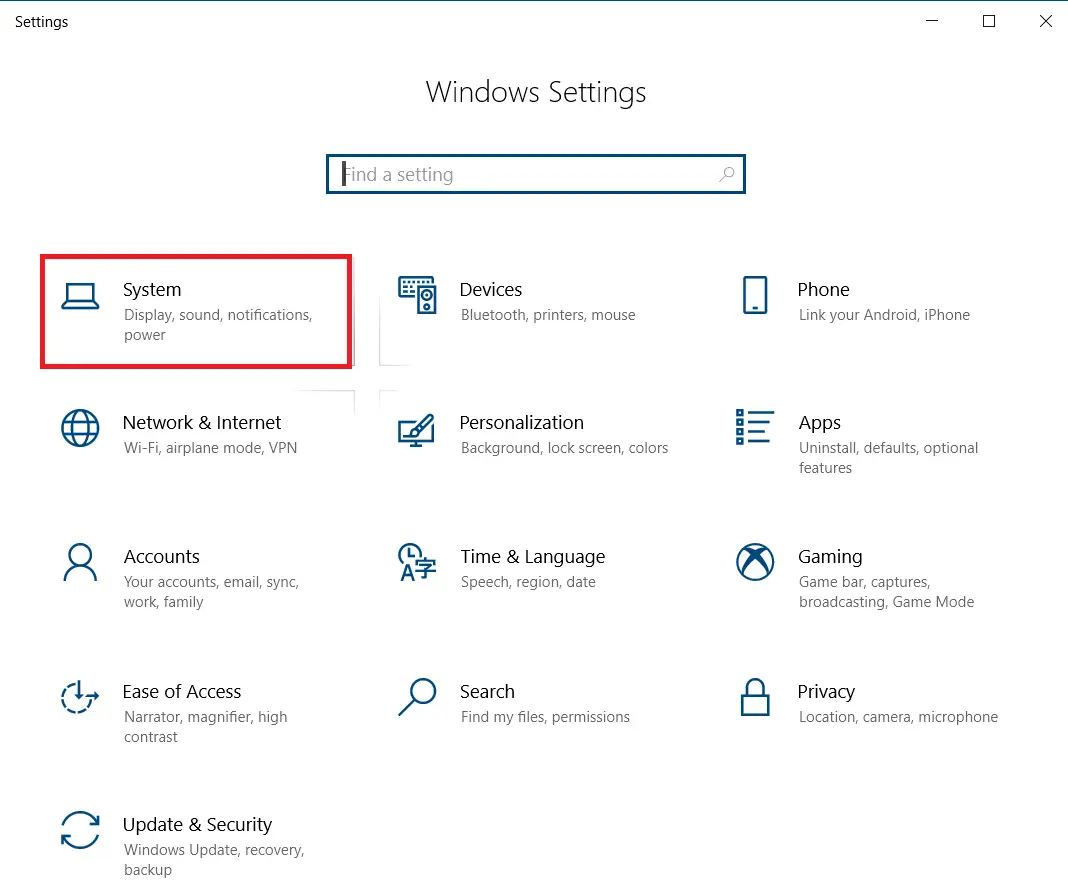Image resolution: width=1068 pixels, height=893 pixels.
Task: Click the Devices keyboard-speaker icon
Action: (x=417, y=295)
